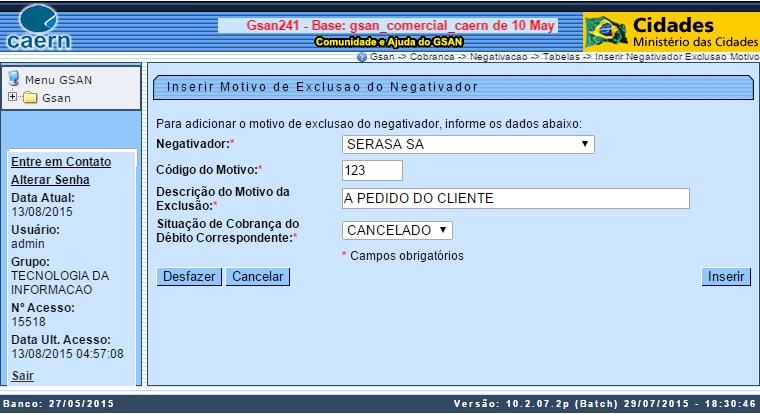This screenshot has height=414, width=760.
Task: Open the Alterar Senha link
Action: 50,180
